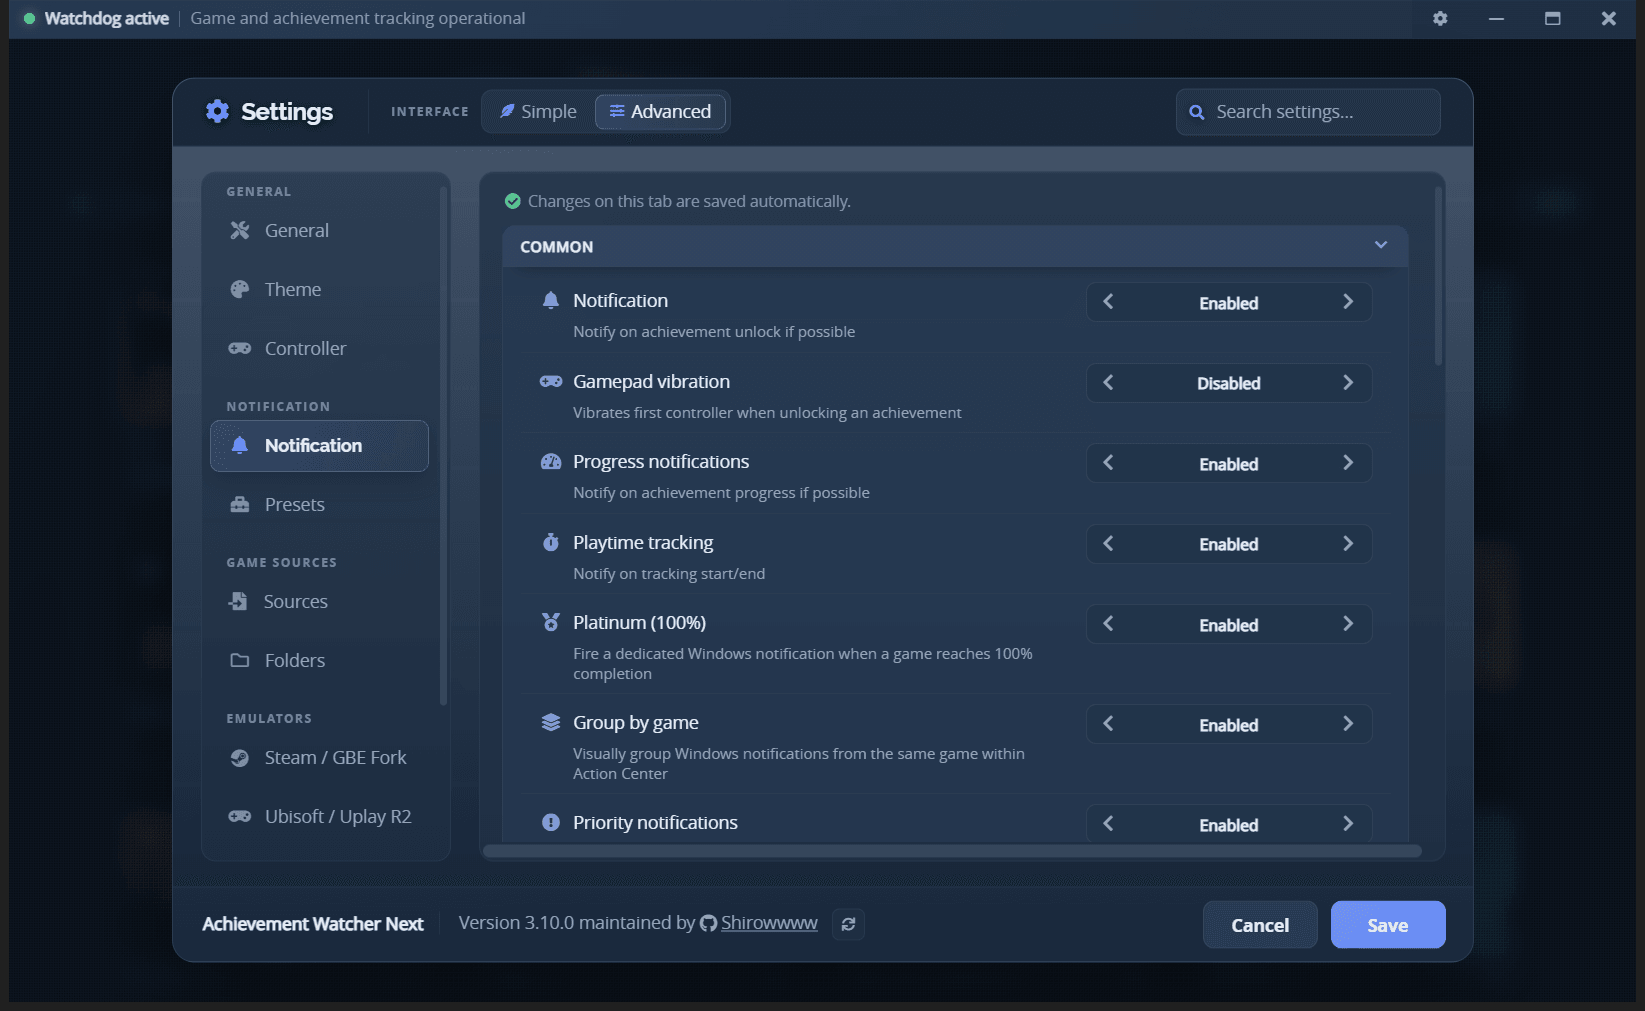Viewport: 1645px width, 1011px height.
Task: Click right arrow on Notification setting
Action: click(1348, 302)
